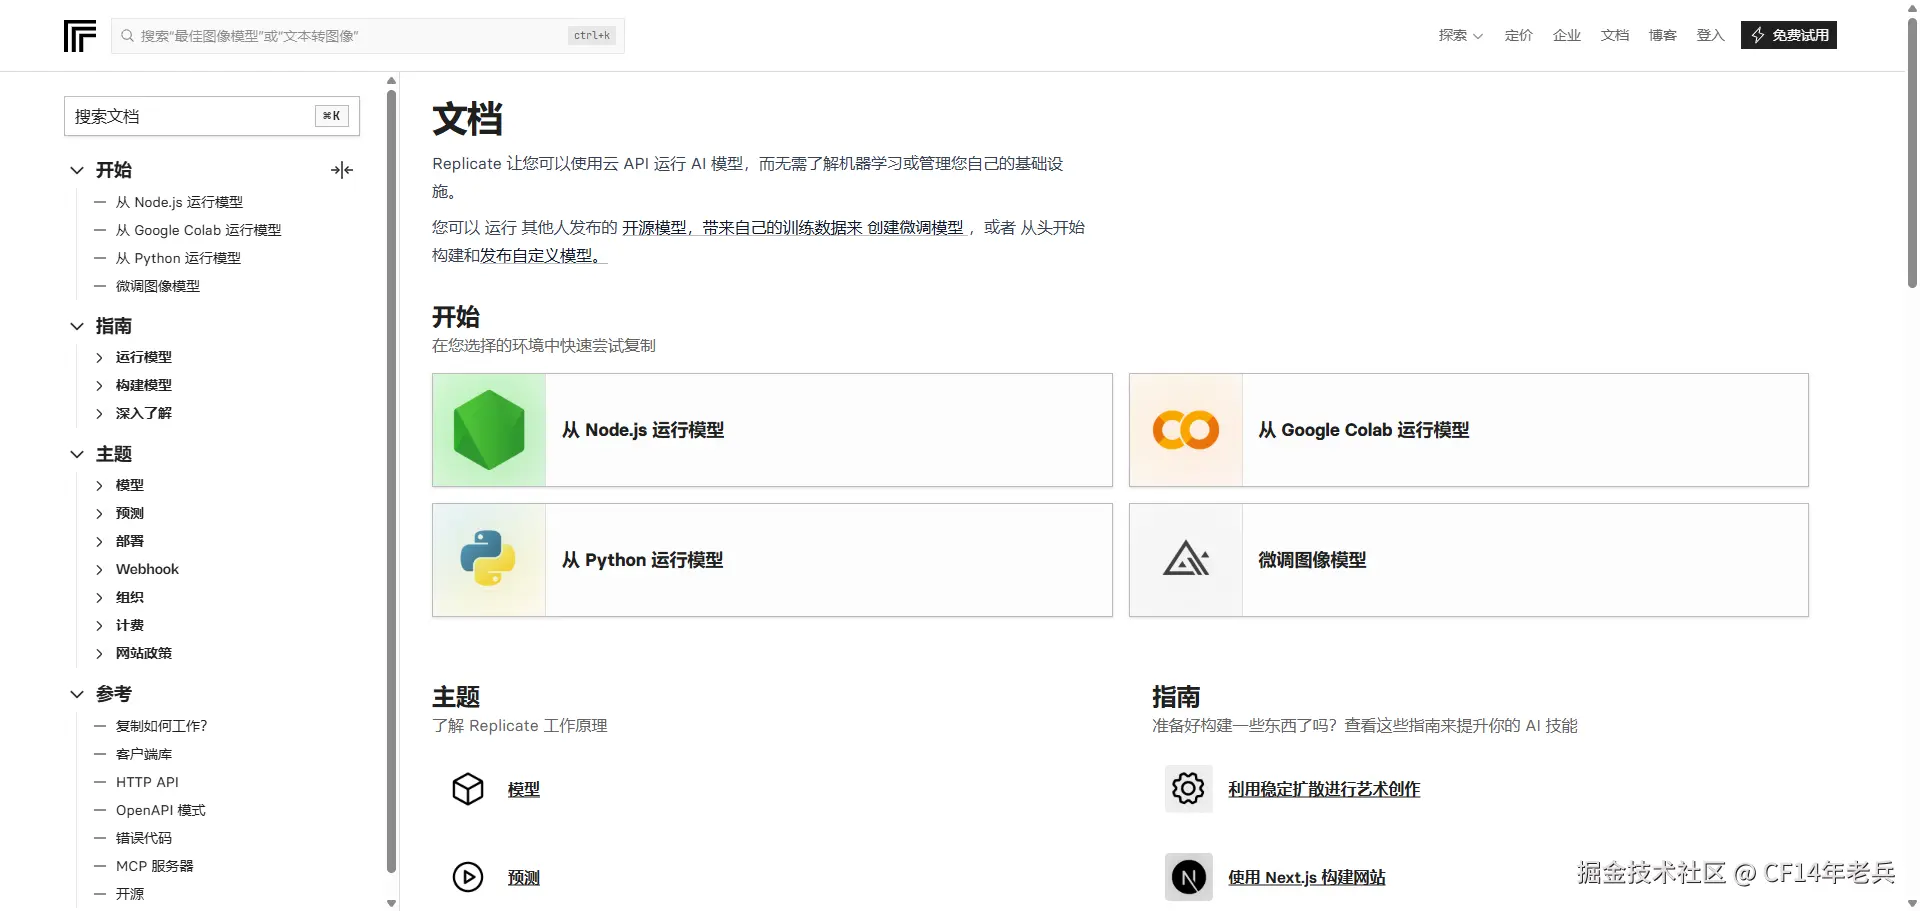Expand Webhook topic in sidebar
1920x911 pixels.
(x=99, y=569)
